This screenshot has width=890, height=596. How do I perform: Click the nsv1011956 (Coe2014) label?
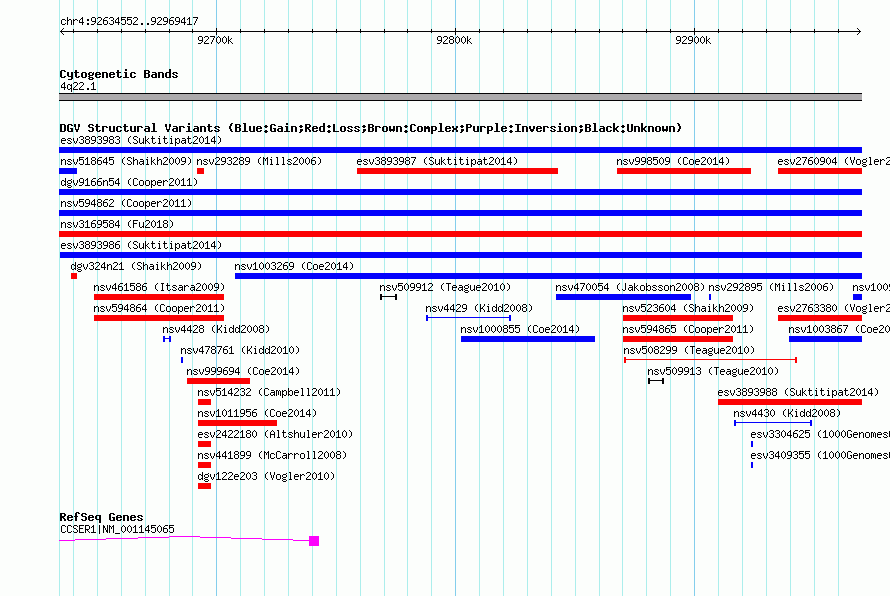257,413
